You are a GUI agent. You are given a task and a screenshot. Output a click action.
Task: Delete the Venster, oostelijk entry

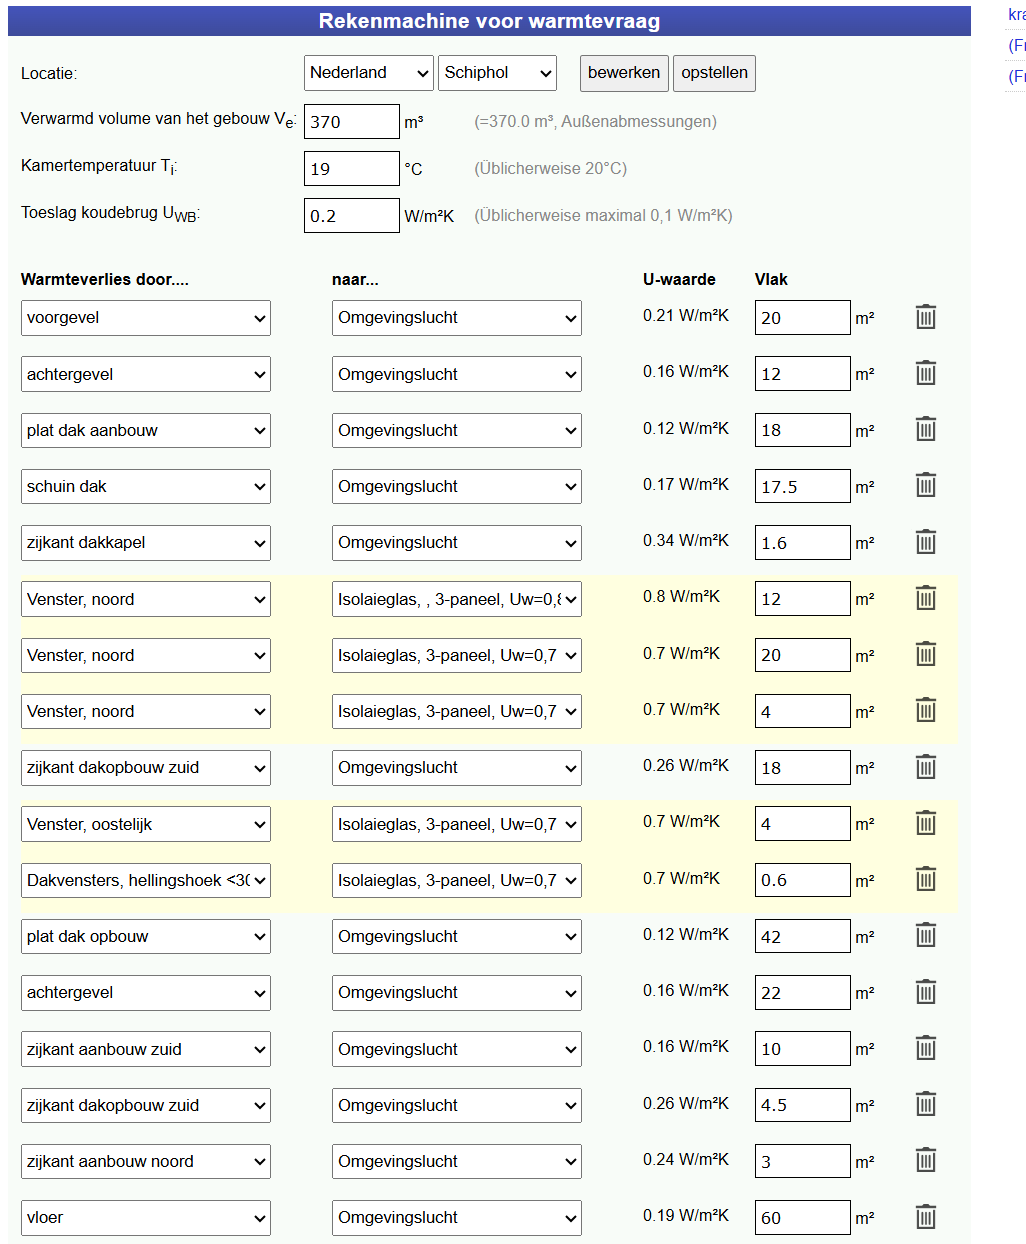tap(925, 823)
